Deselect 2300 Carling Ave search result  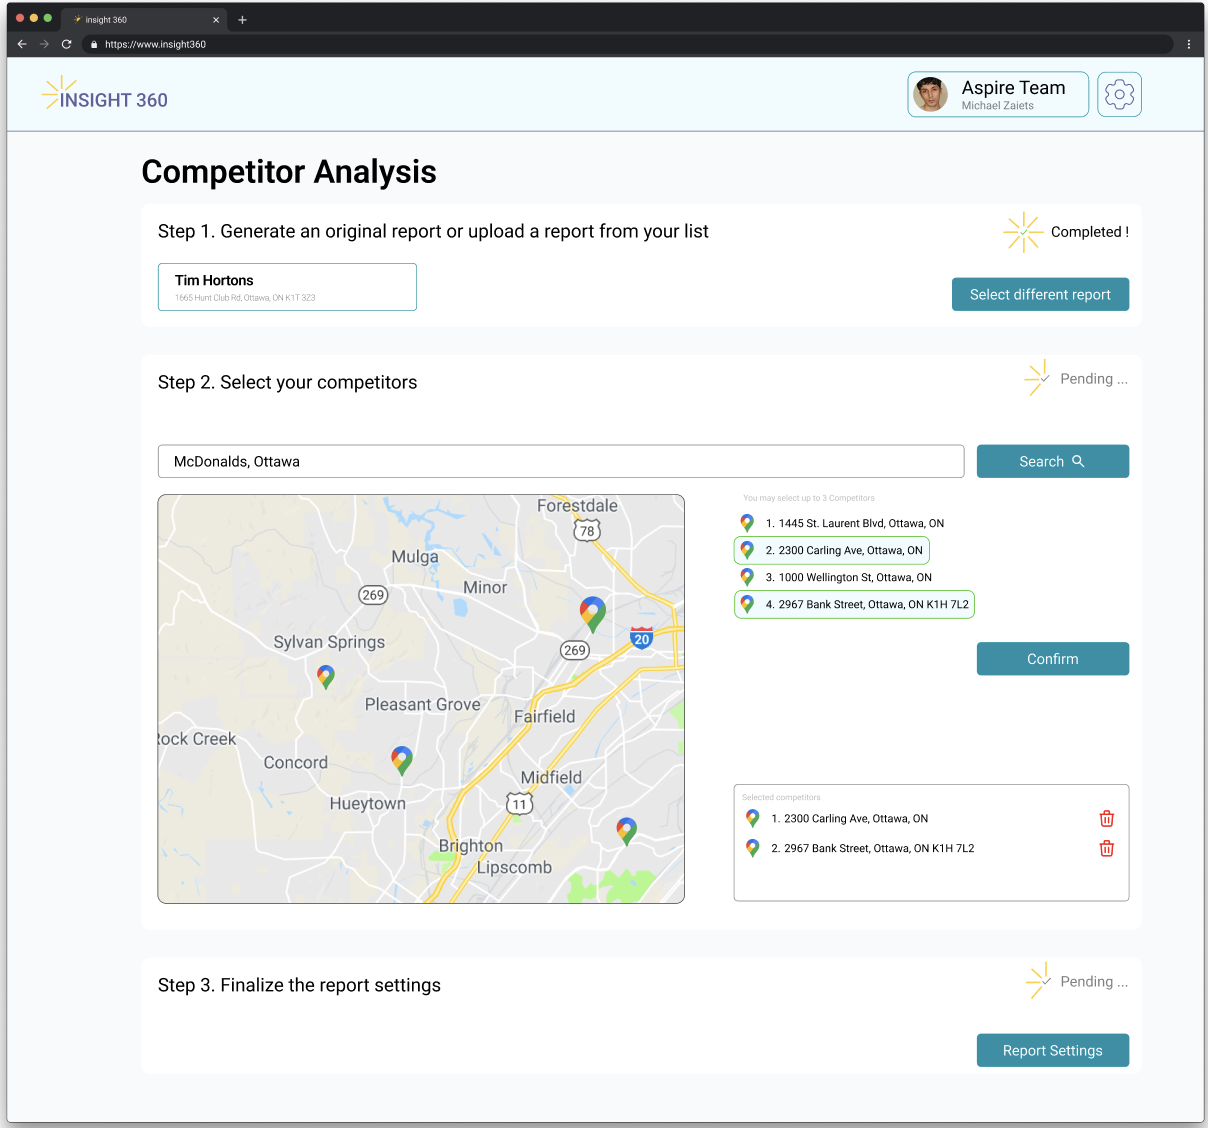pyautogui.click(x=832, y=551)
